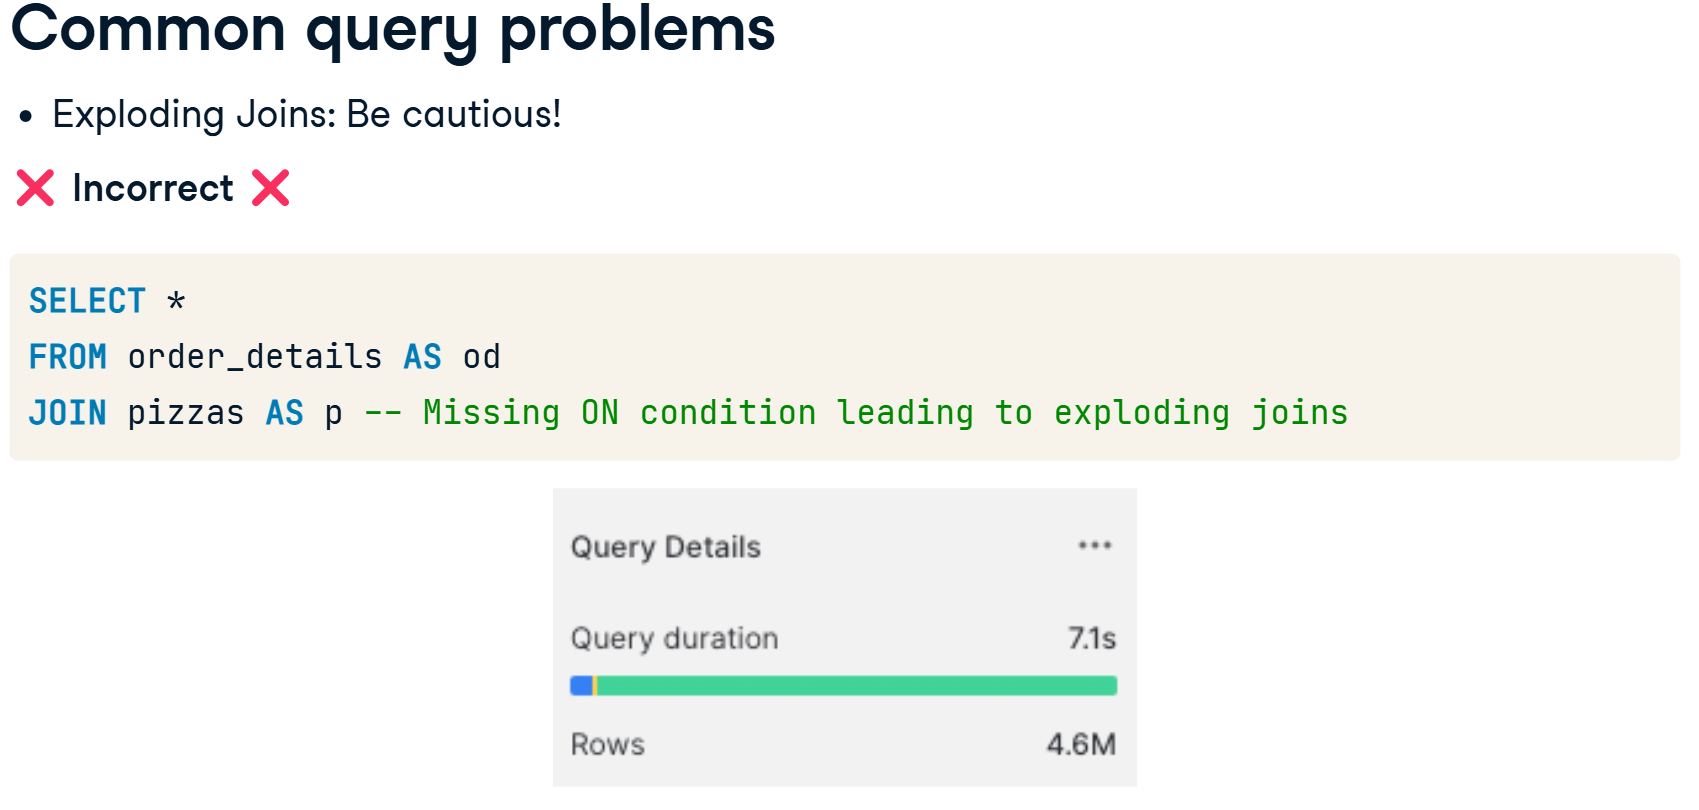Click the green segment of duration bar
The image size is (1699, 810).
click(x=857, y=686)
